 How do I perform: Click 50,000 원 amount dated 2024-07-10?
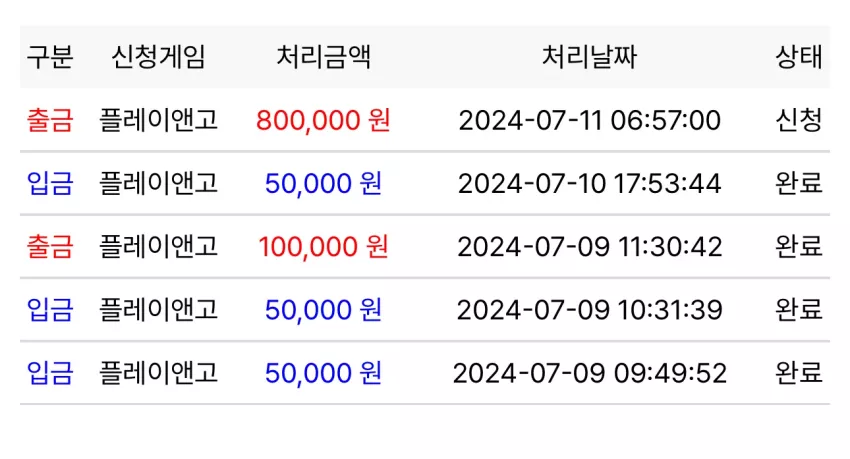tap(323, 183)
